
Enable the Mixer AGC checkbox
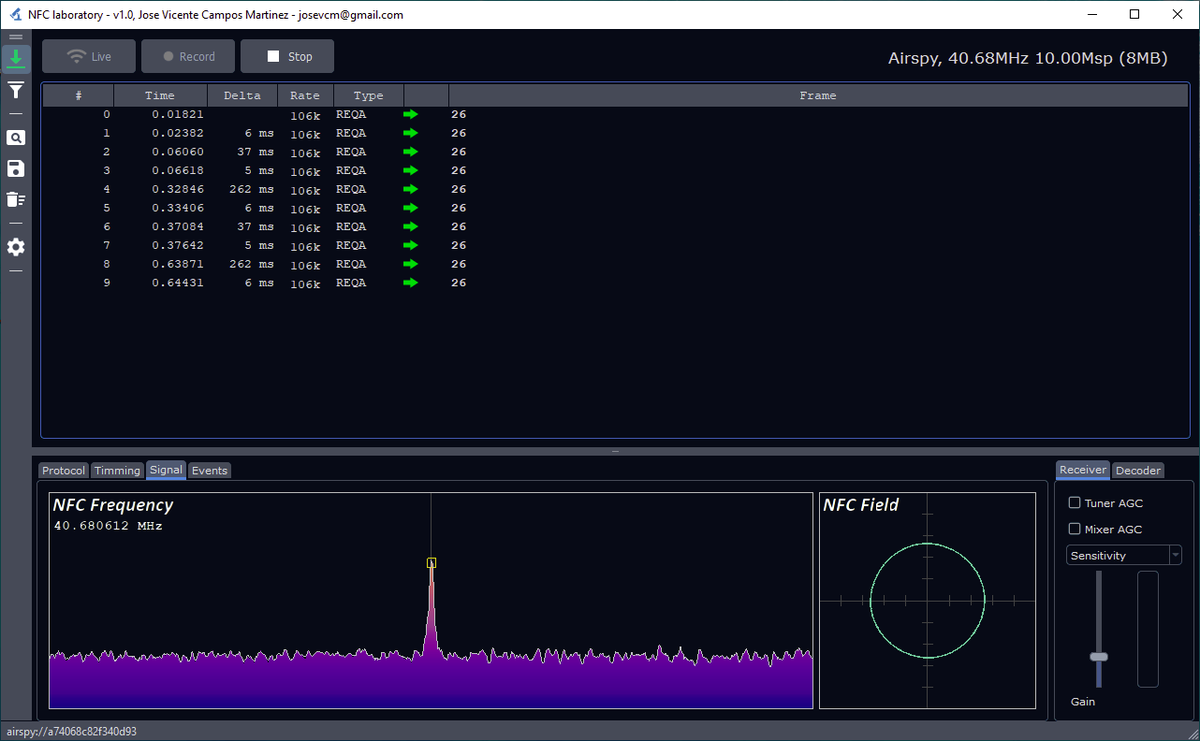1075,529
